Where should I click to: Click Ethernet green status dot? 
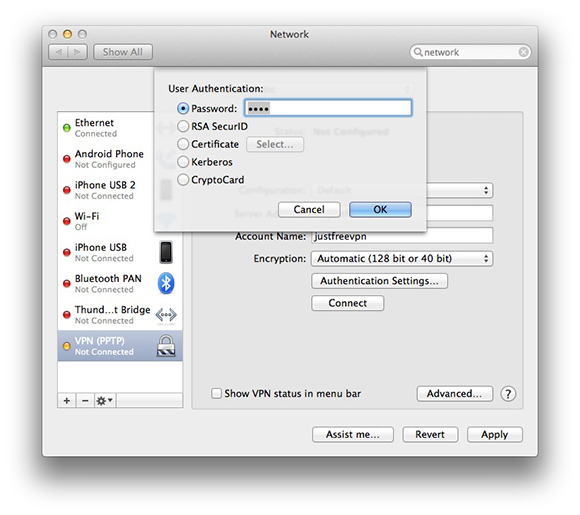[67, 128]
